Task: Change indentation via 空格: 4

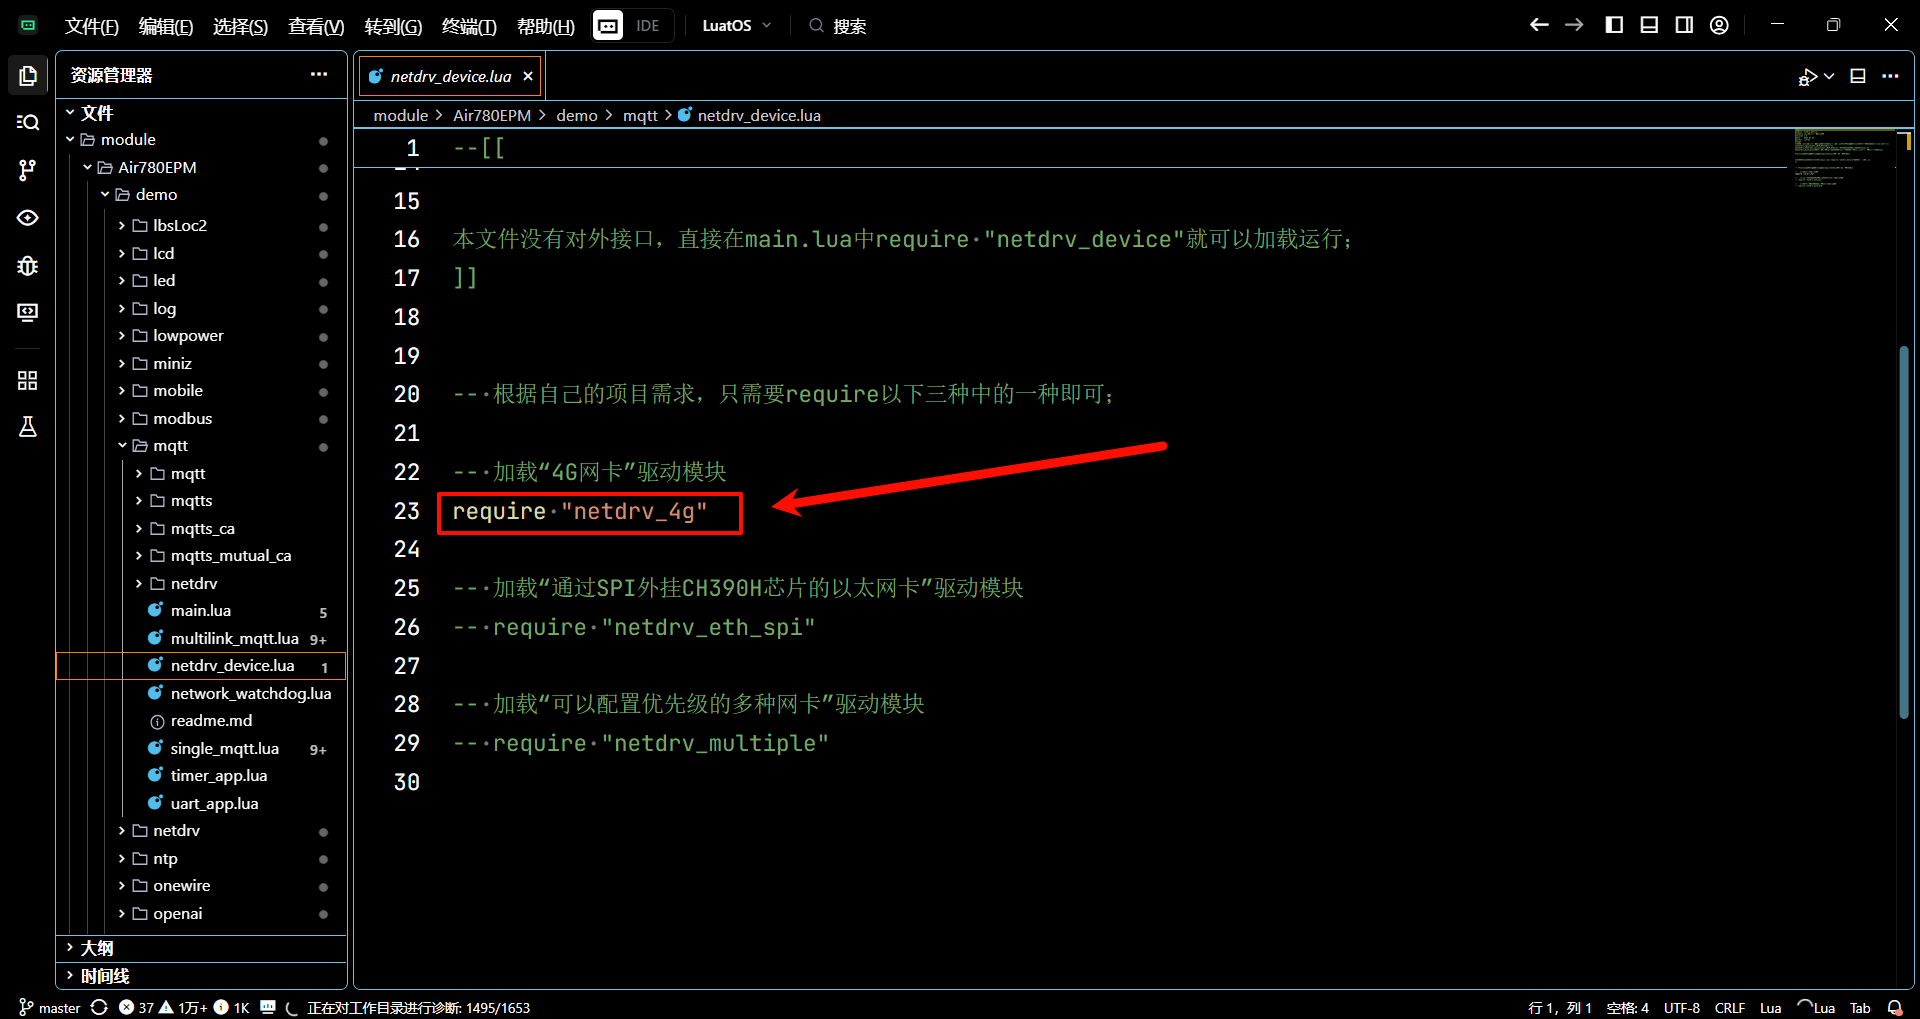Action: click(x=1628, y=1007)
